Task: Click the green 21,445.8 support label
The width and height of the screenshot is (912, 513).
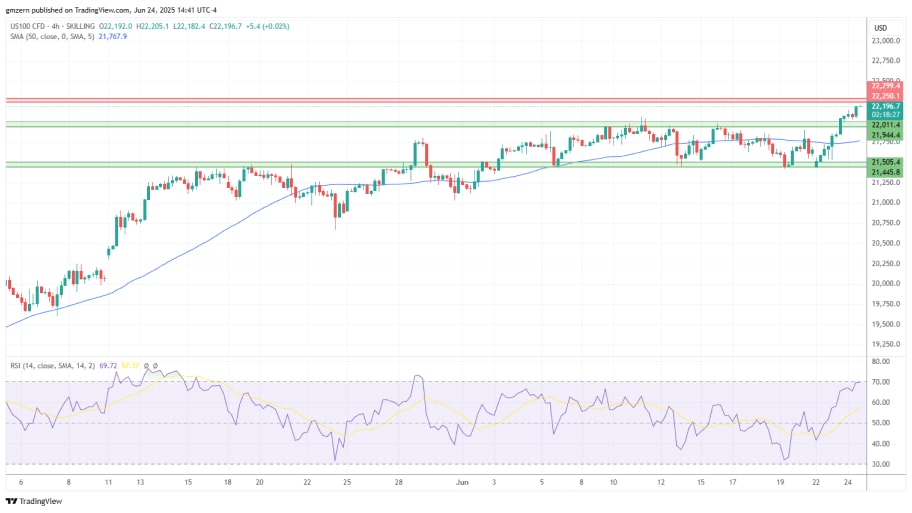Action: (x=885, y=171)
